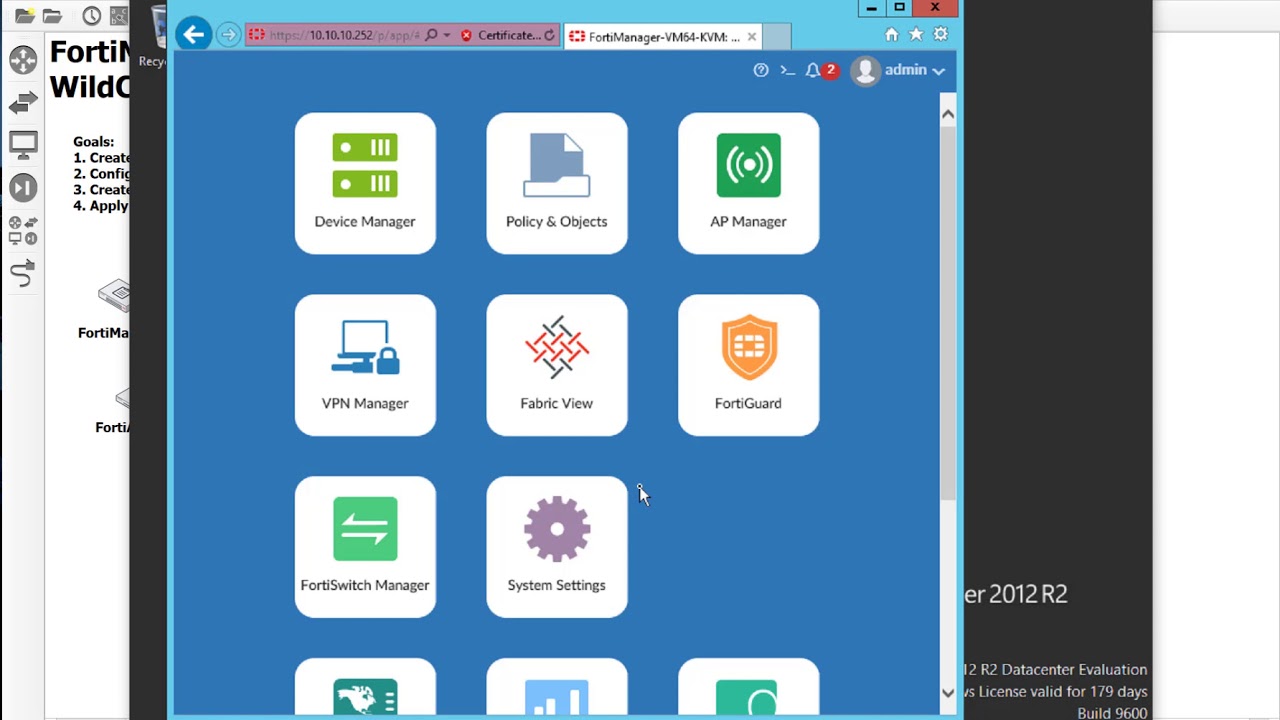1280x720 pixels.
Task: Maximize the browser window
Action: coord(899,8)
